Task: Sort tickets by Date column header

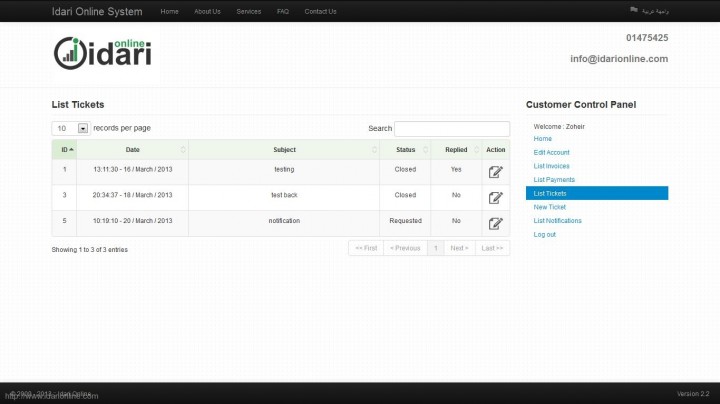Action: tap(132, 149)
